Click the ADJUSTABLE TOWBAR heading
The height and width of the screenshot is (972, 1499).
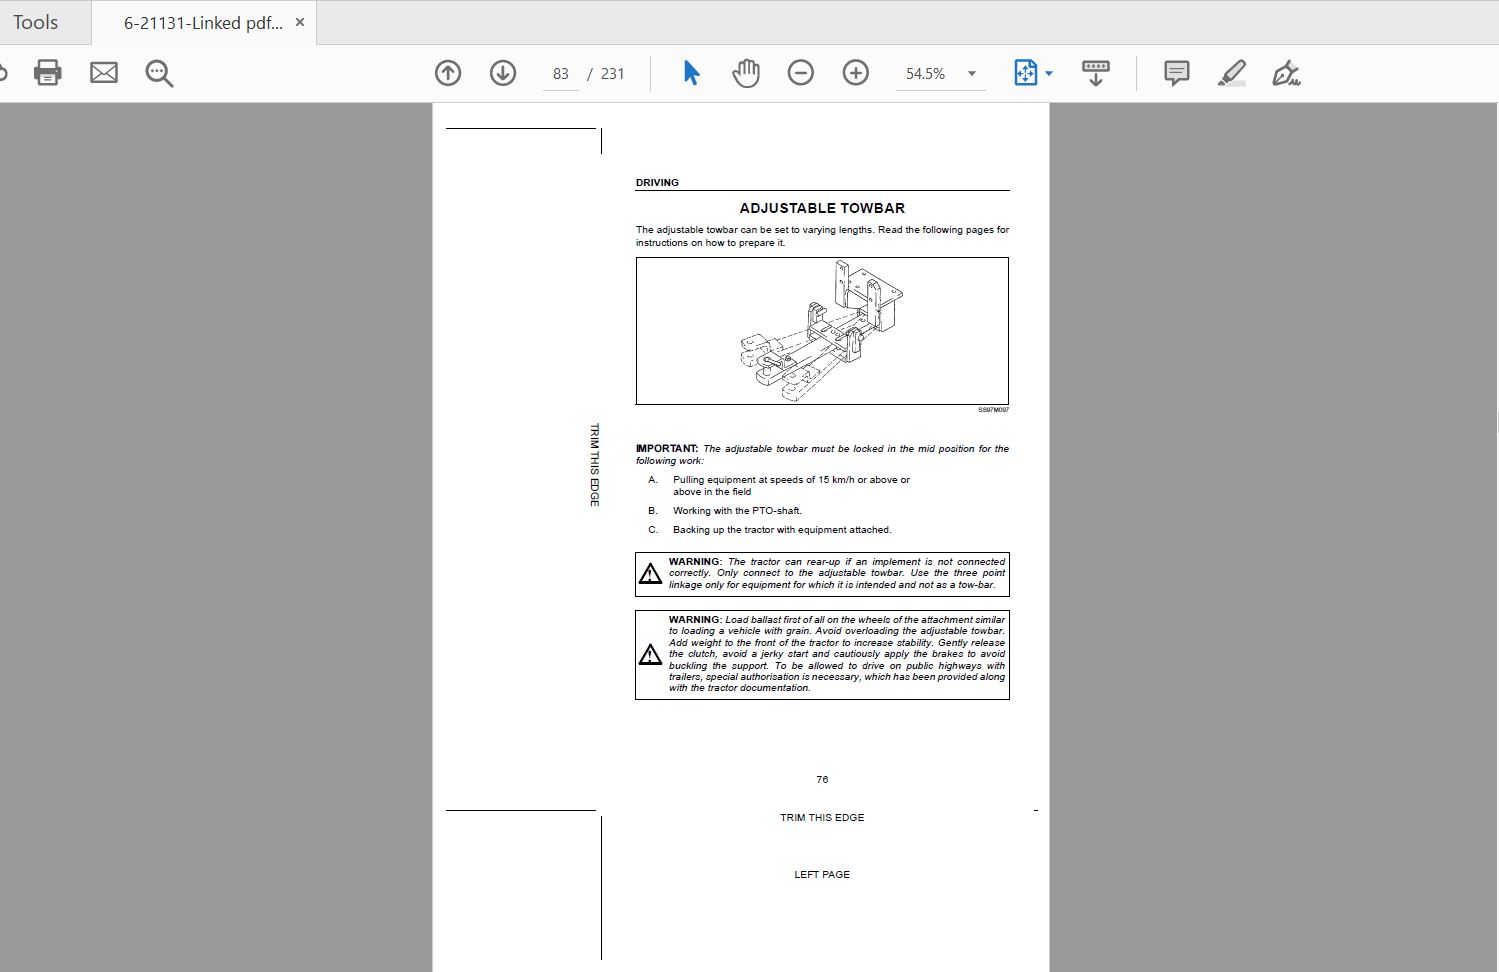click(822, 208)
